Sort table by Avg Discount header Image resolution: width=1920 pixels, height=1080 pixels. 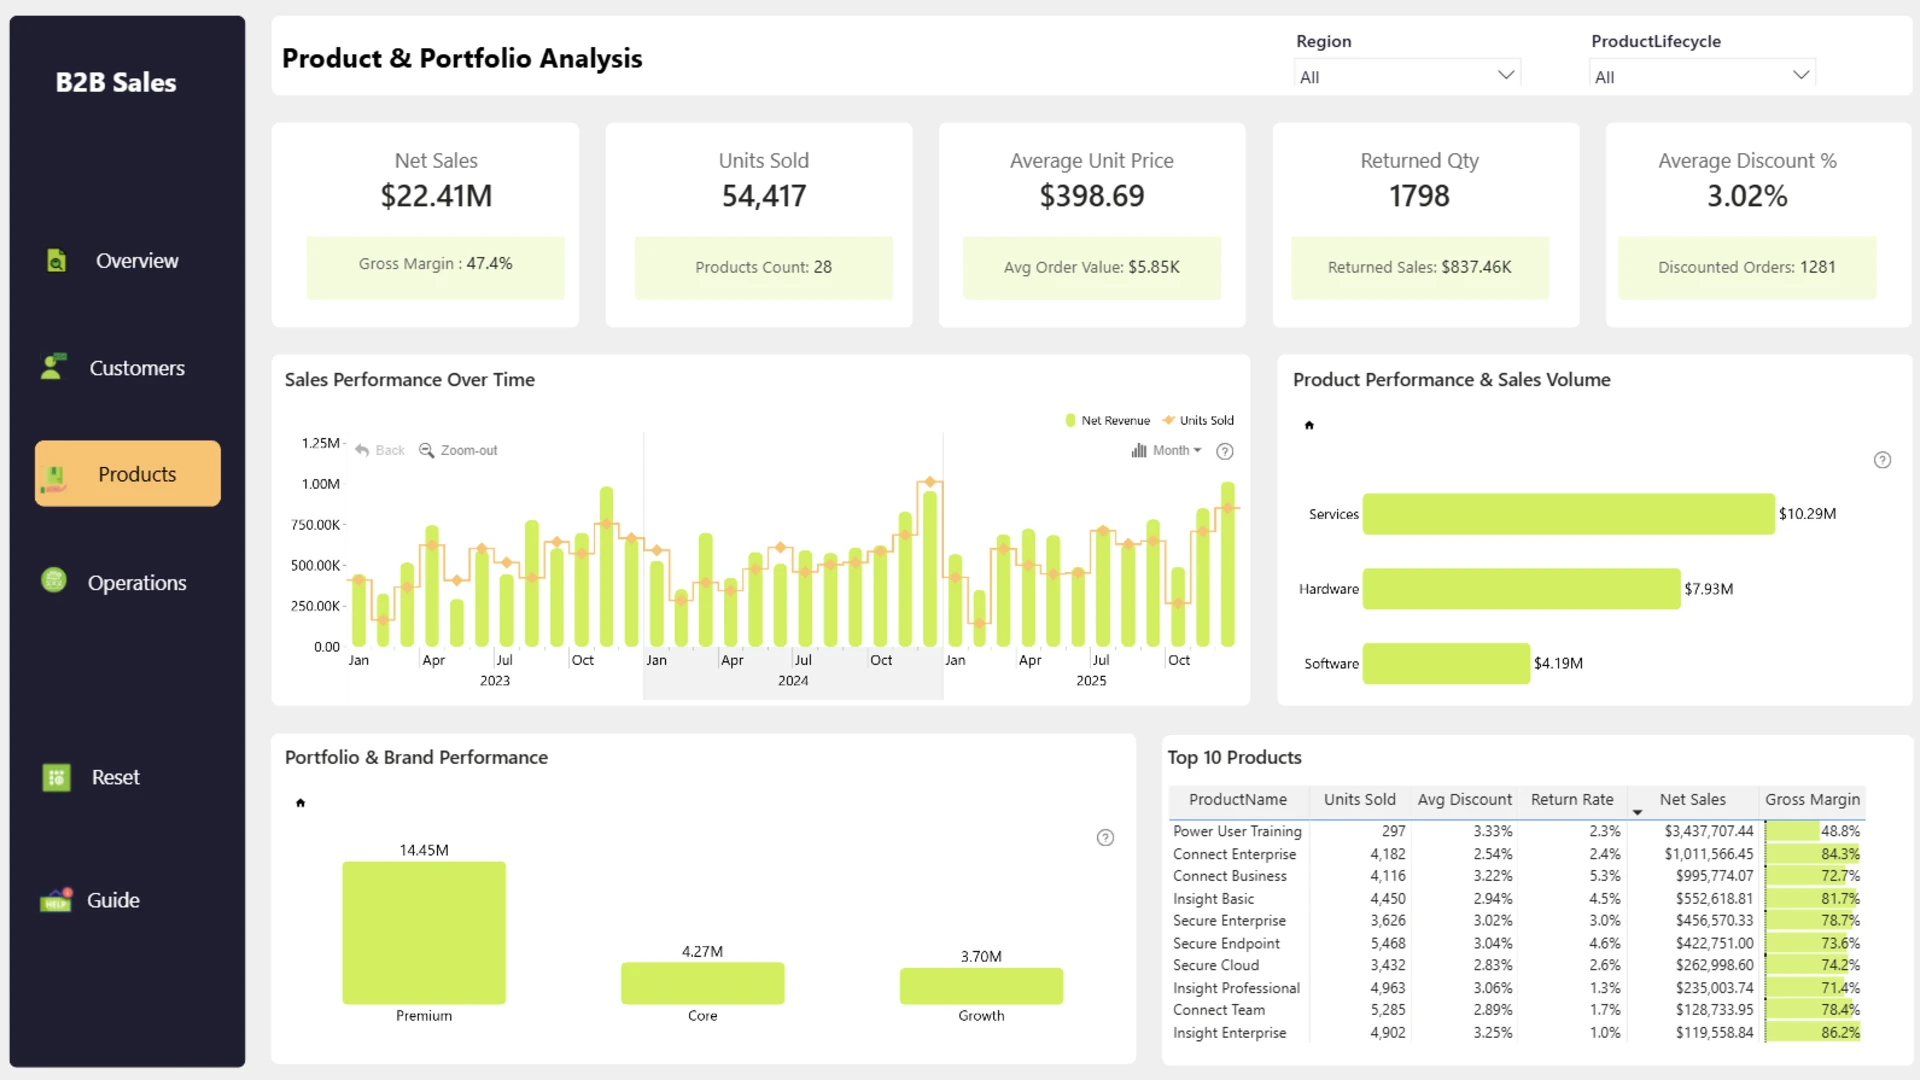click(x=1465, y=800)
